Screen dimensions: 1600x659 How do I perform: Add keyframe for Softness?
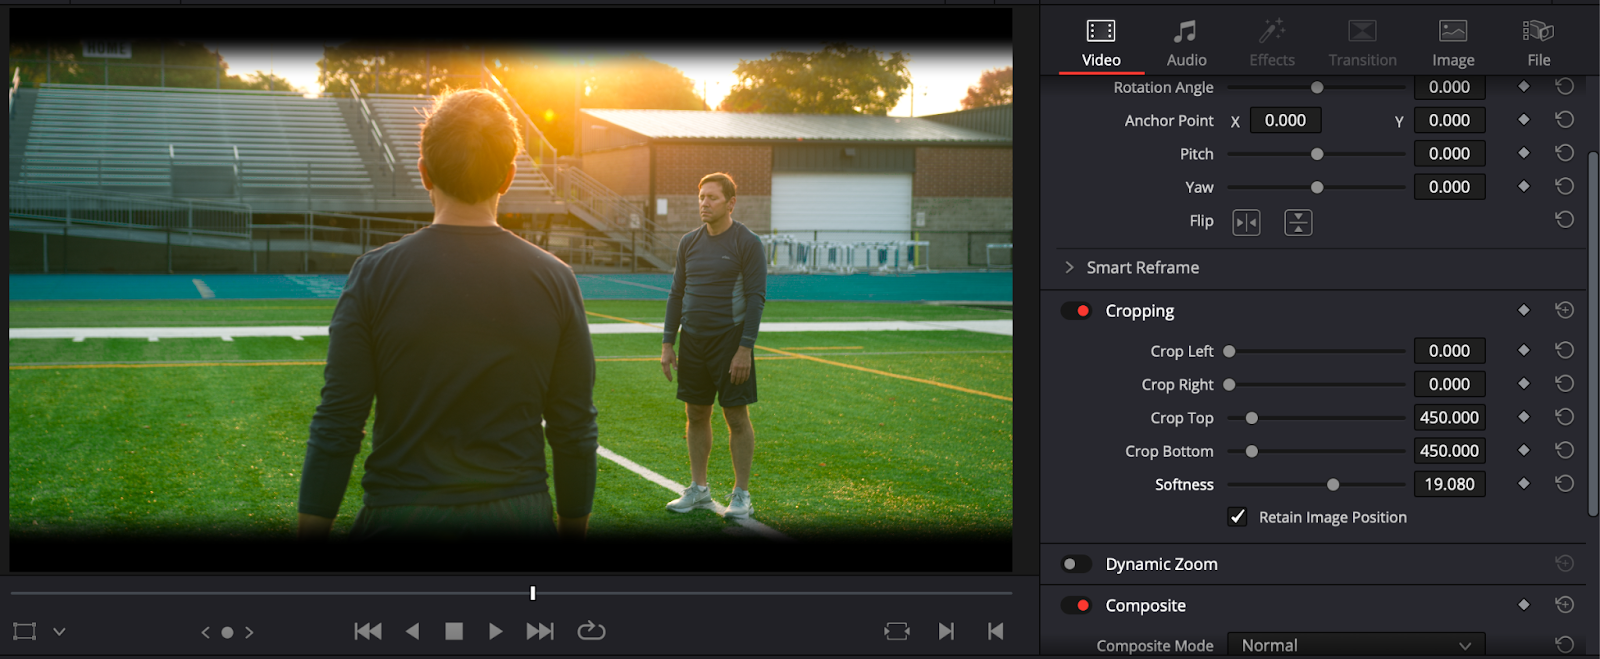click(1524, 483)
